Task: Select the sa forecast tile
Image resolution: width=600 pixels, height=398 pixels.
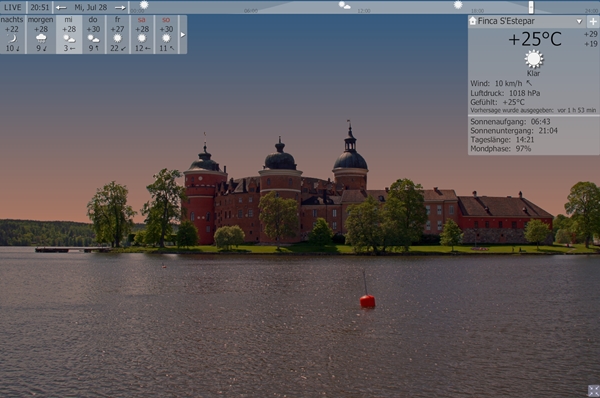Action: [142, 34]
